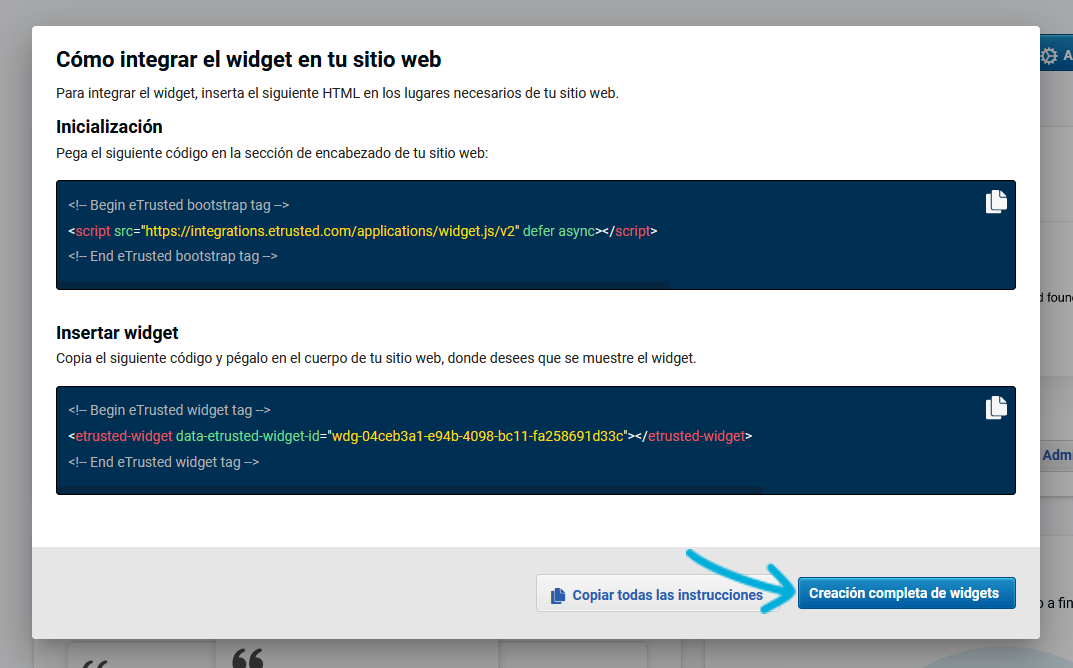The height and width of the screenshot is (668, 1073).
Task: Click Creación completa de widgets button
Action: pos(906,593)
